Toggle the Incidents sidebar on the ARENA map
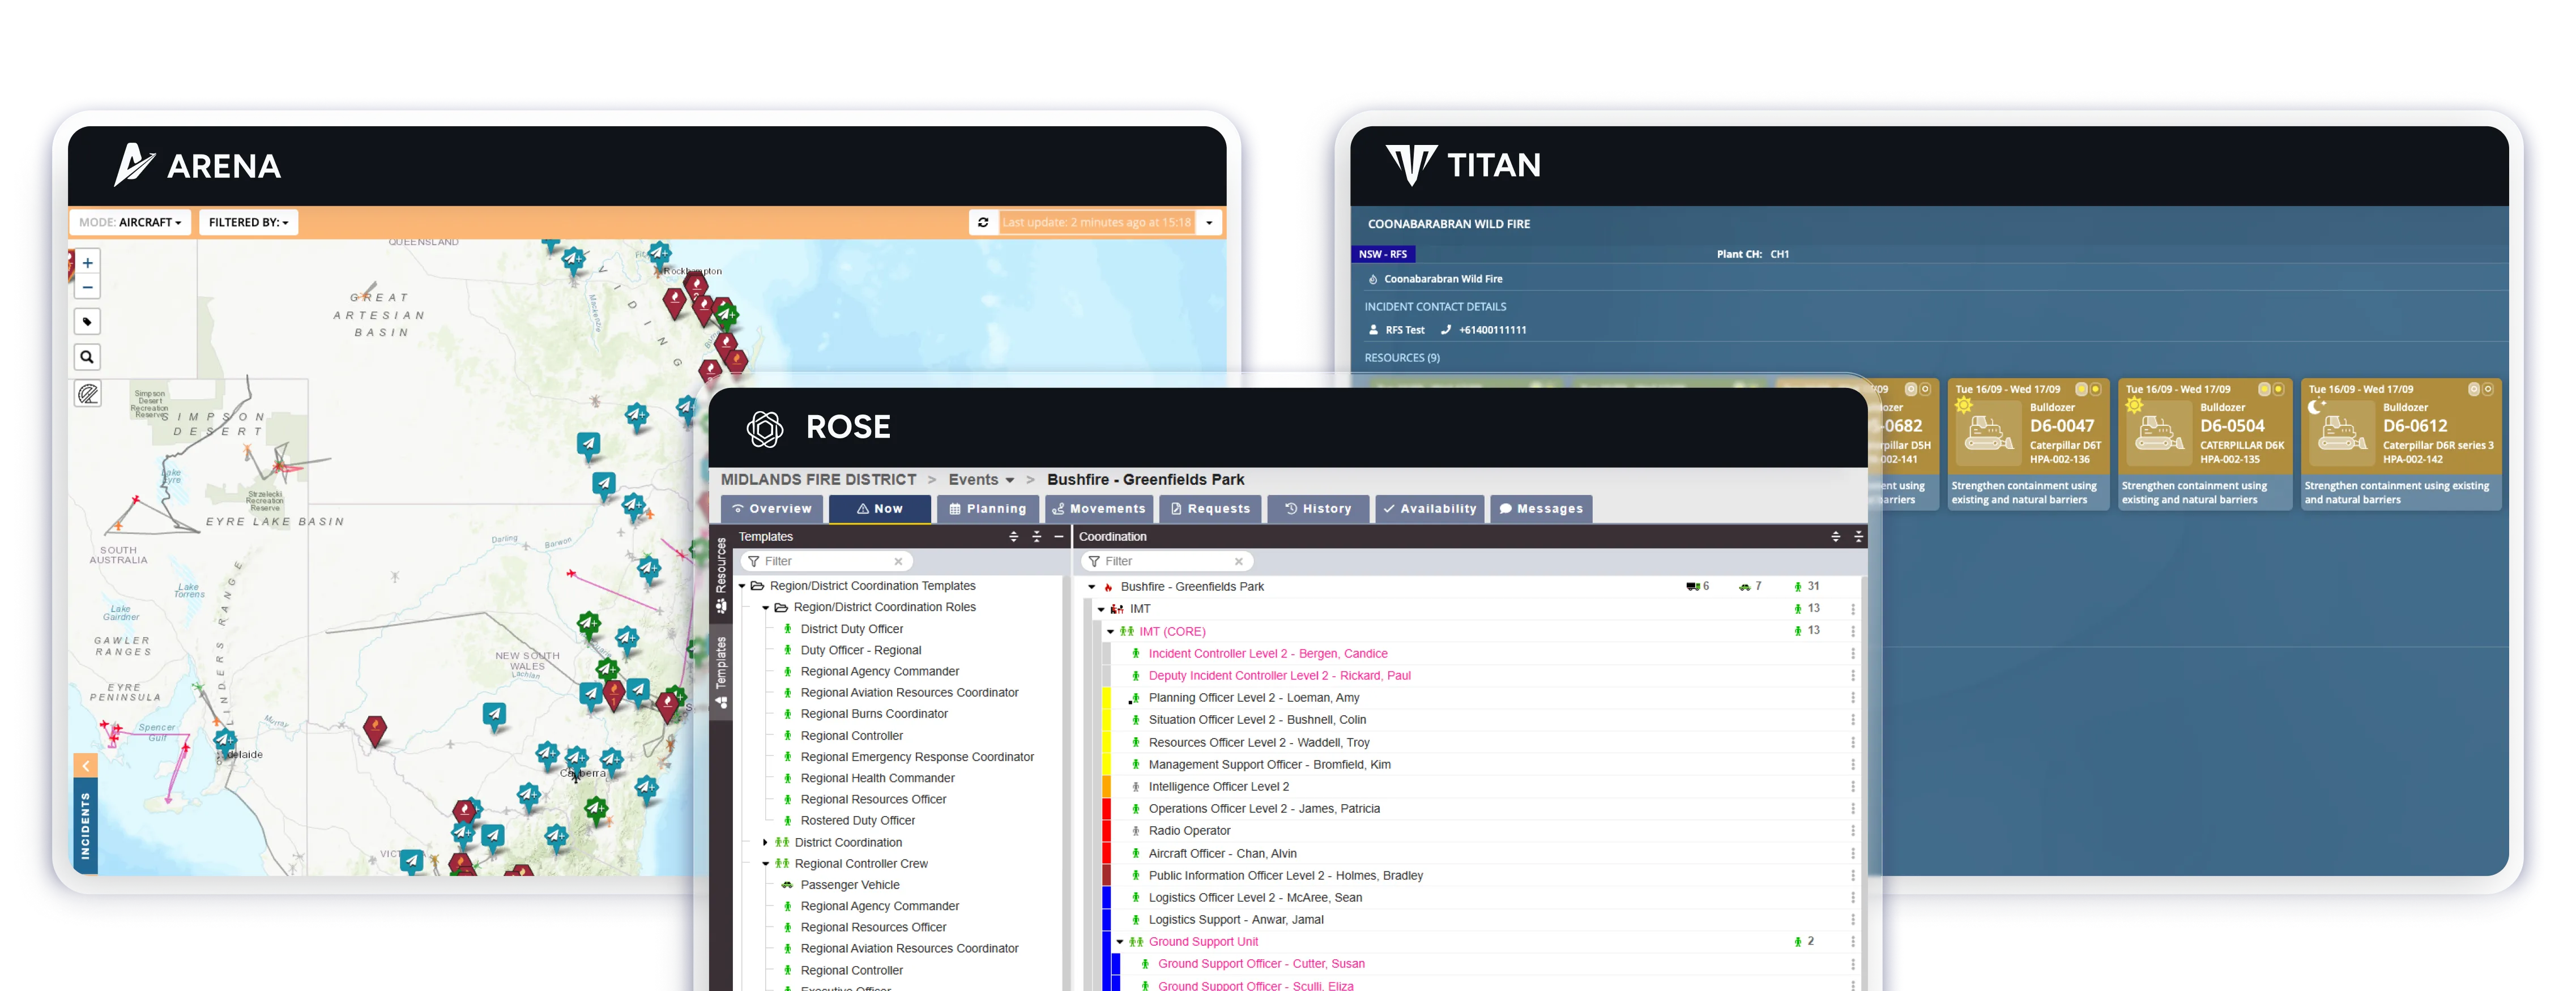The width and height of the screenshot is (2576, 991). click(x=85, y=765)
